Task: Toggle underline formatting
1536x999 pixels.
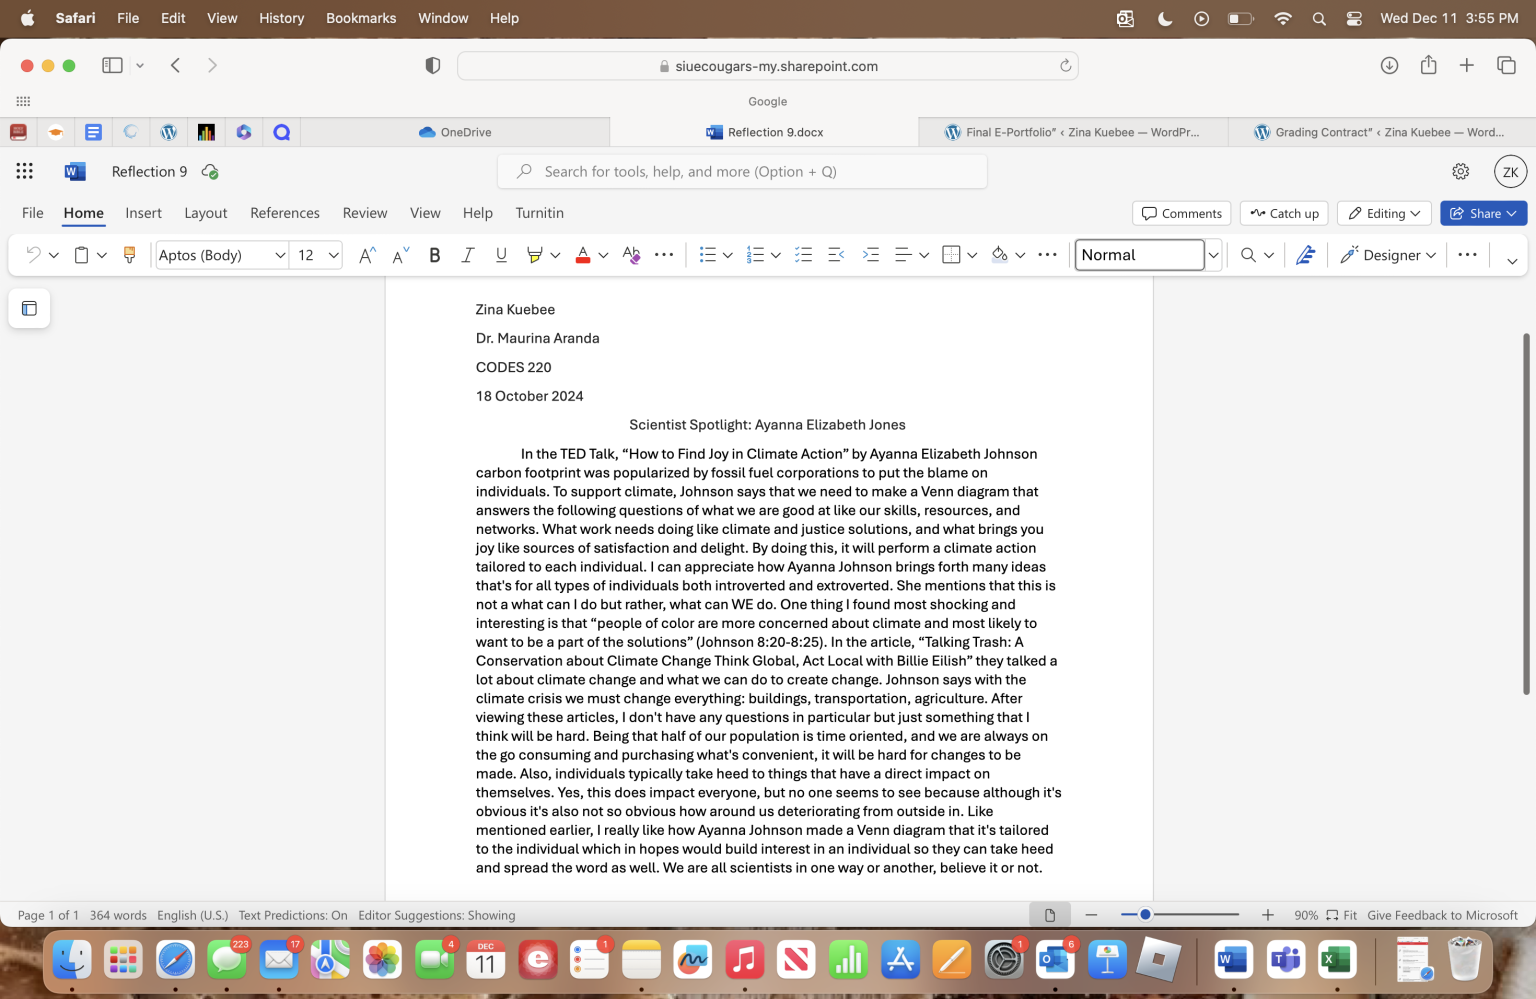Action: point(501,255)
